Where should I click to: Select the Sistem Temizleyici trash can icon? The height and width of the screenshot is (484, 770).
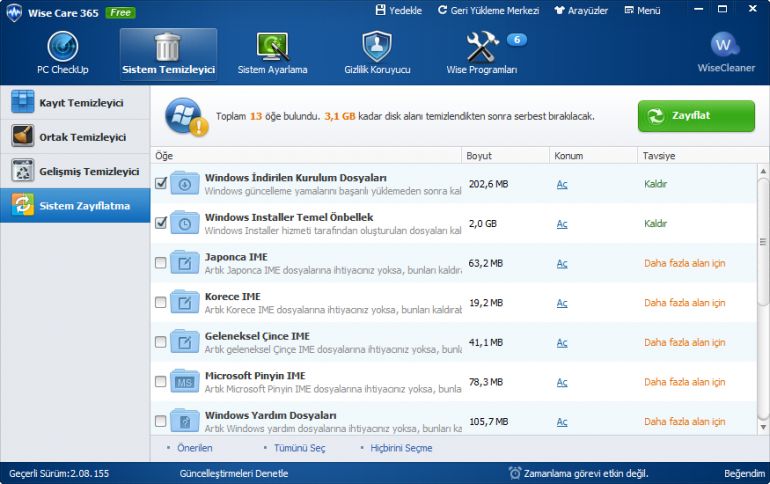pos(167,47)
